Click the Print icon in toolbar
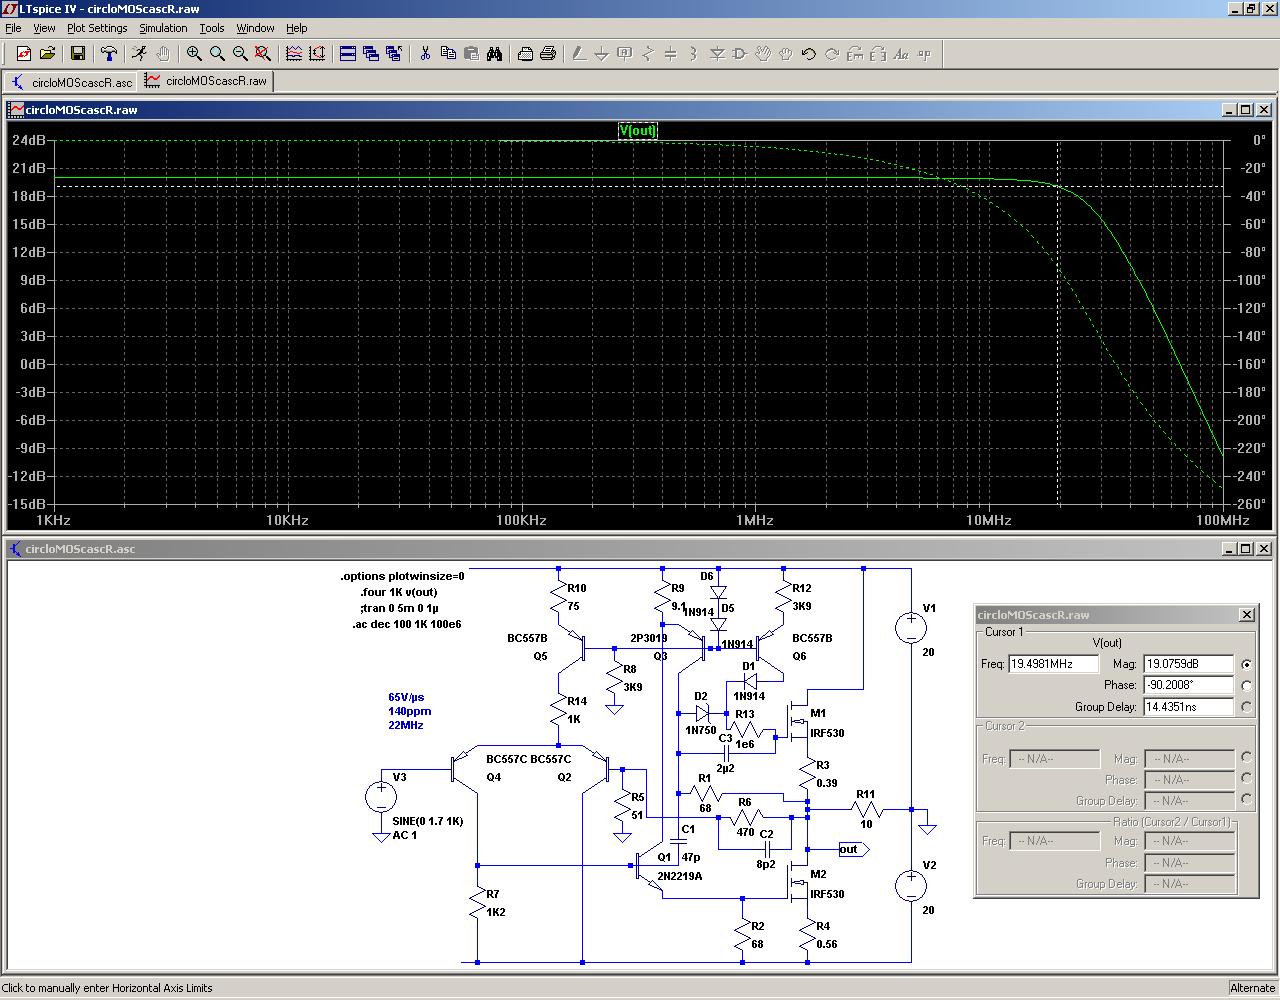 coord(548,54)
